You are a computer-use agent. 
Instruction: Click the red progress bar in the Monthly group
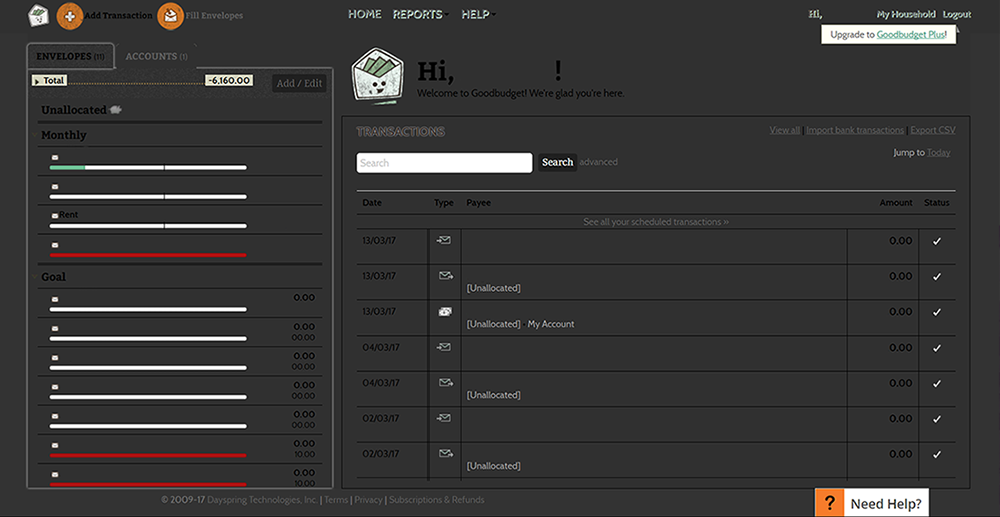click(148, 255)
